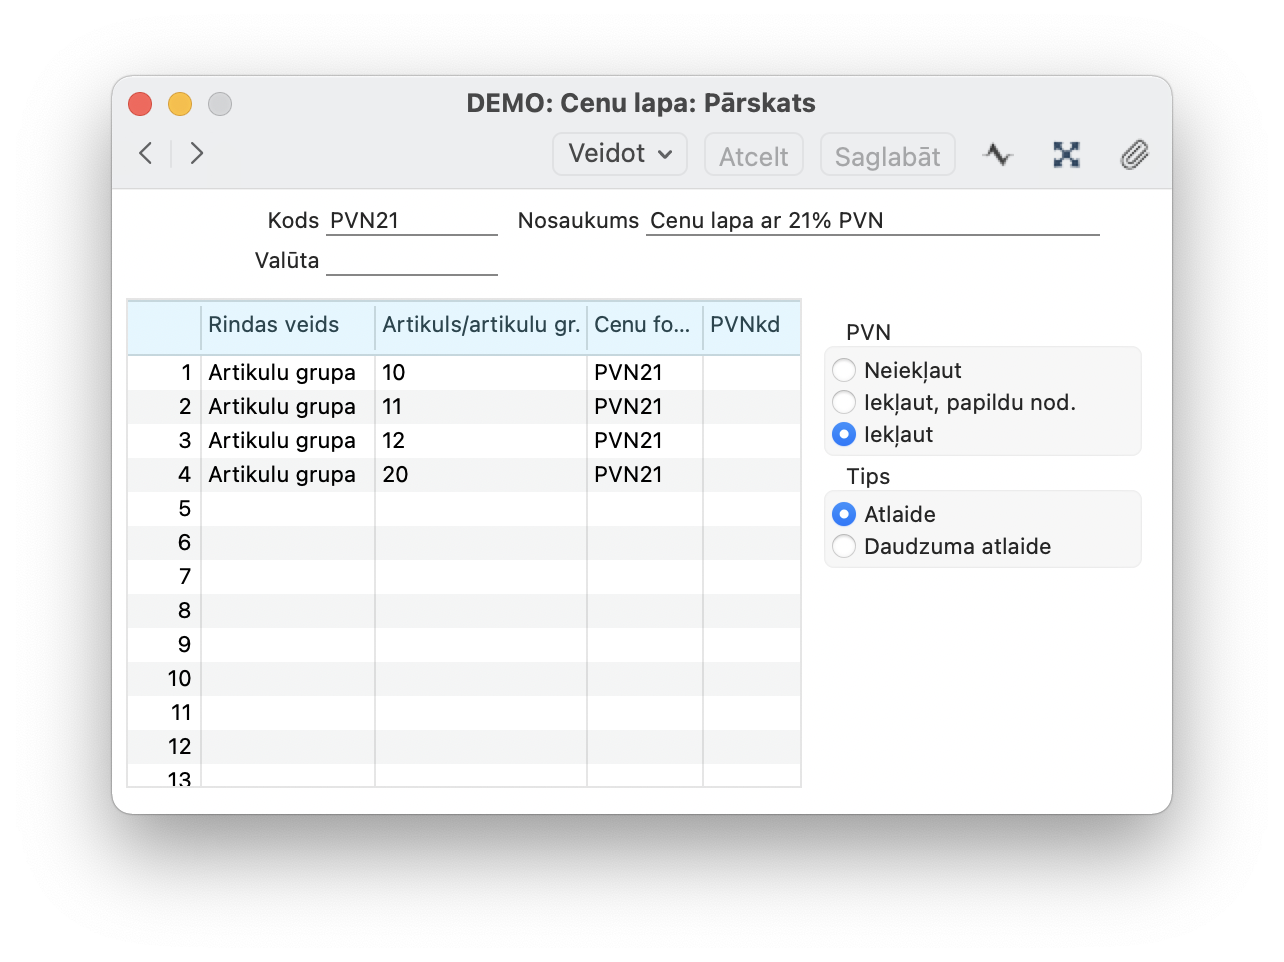
Task: Go to the next record arrow
Action: [x=197, y=153]
